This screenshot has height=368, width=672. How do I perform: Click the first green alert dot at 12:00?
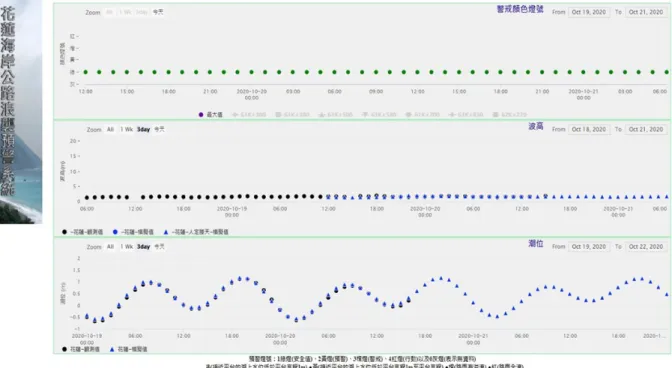(x=86, y=72)
